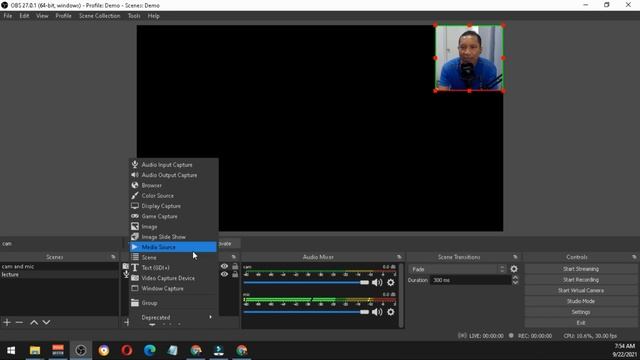Open File Explorer from the taskbar
Image resolution: width=640 pixels, height=360 pixels.
click(x=35, y=350)
